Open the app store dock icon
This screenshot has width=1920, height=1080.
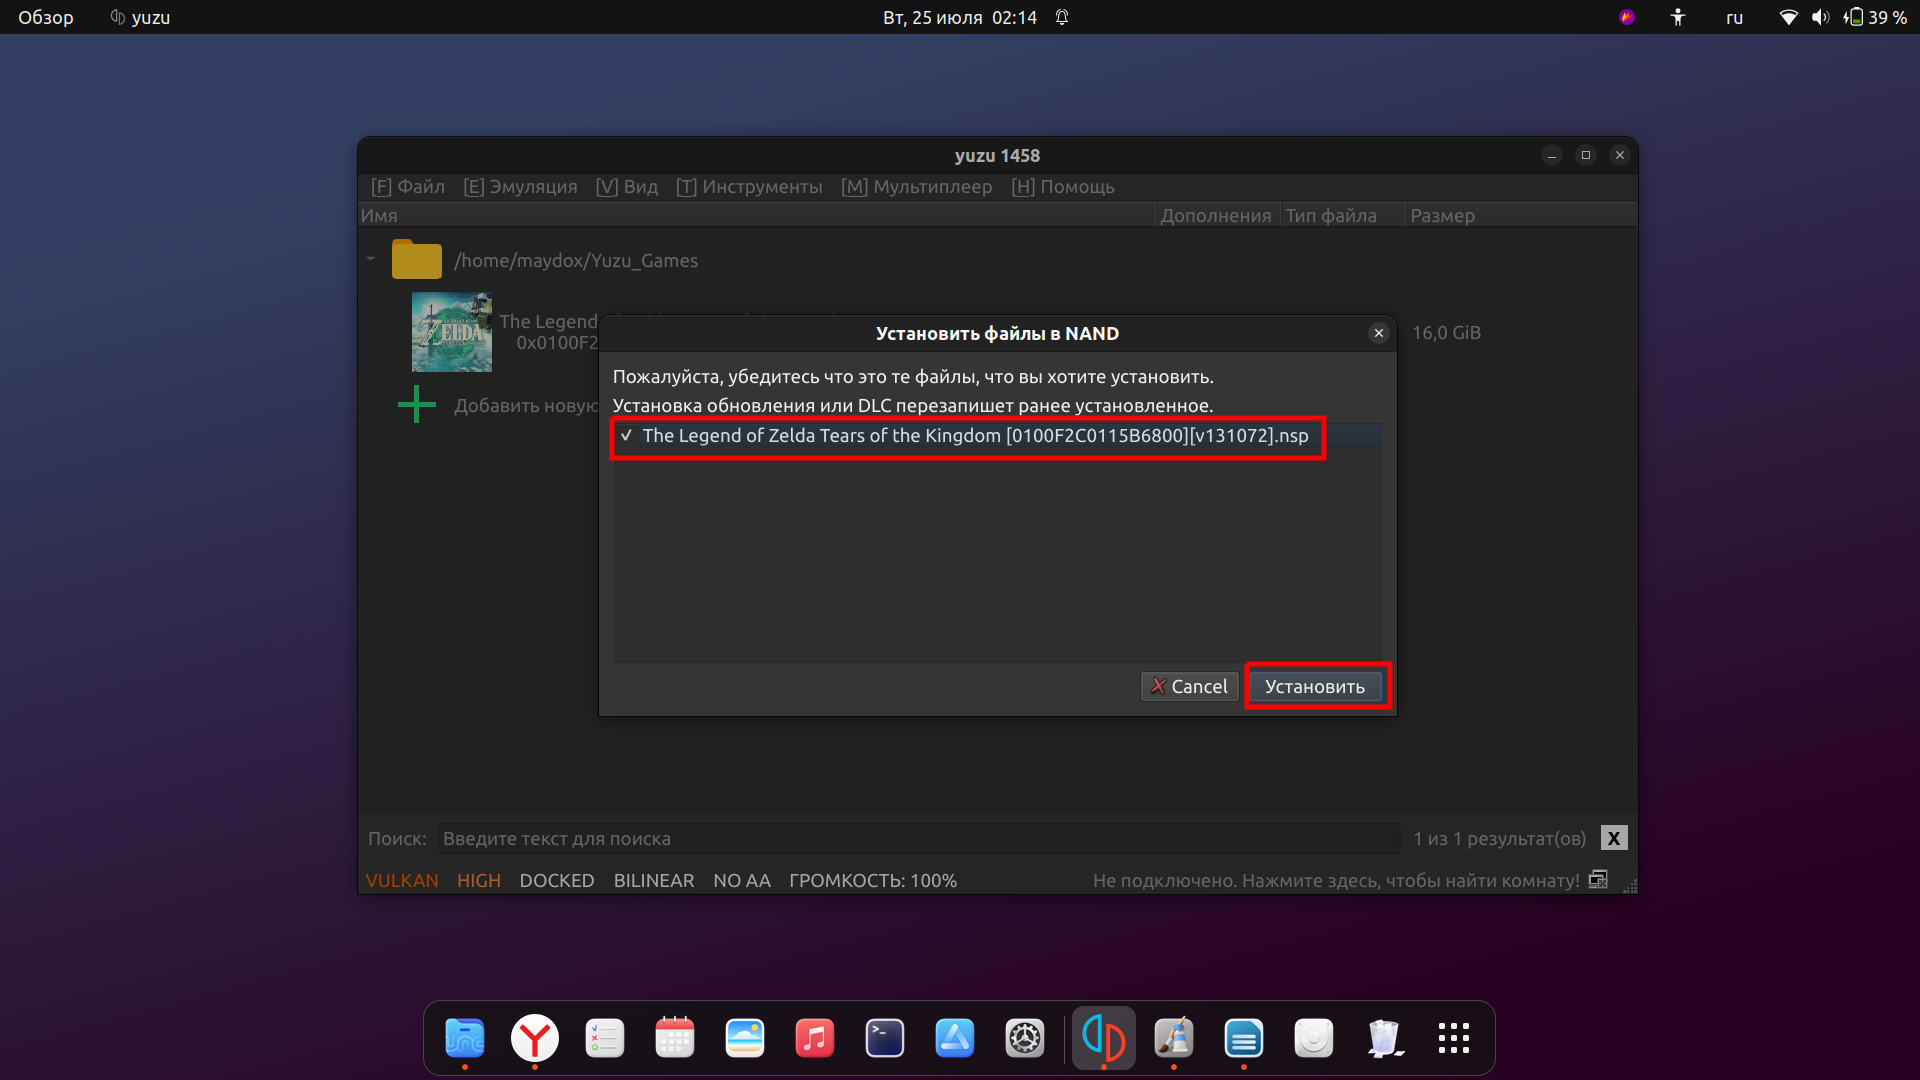[955, 1038]
